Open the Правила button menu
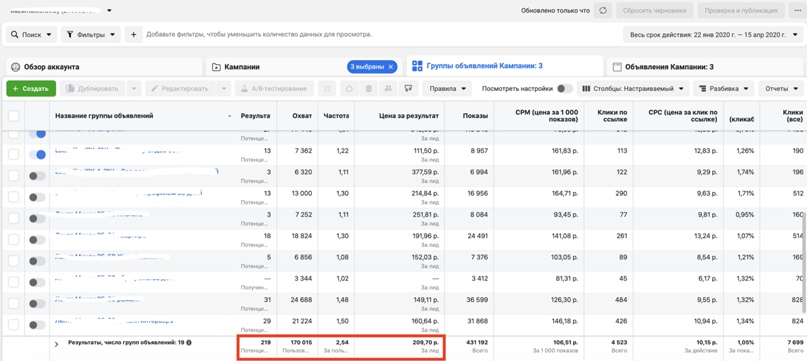This screenshot has width=807, height=361. coord(447,89)
